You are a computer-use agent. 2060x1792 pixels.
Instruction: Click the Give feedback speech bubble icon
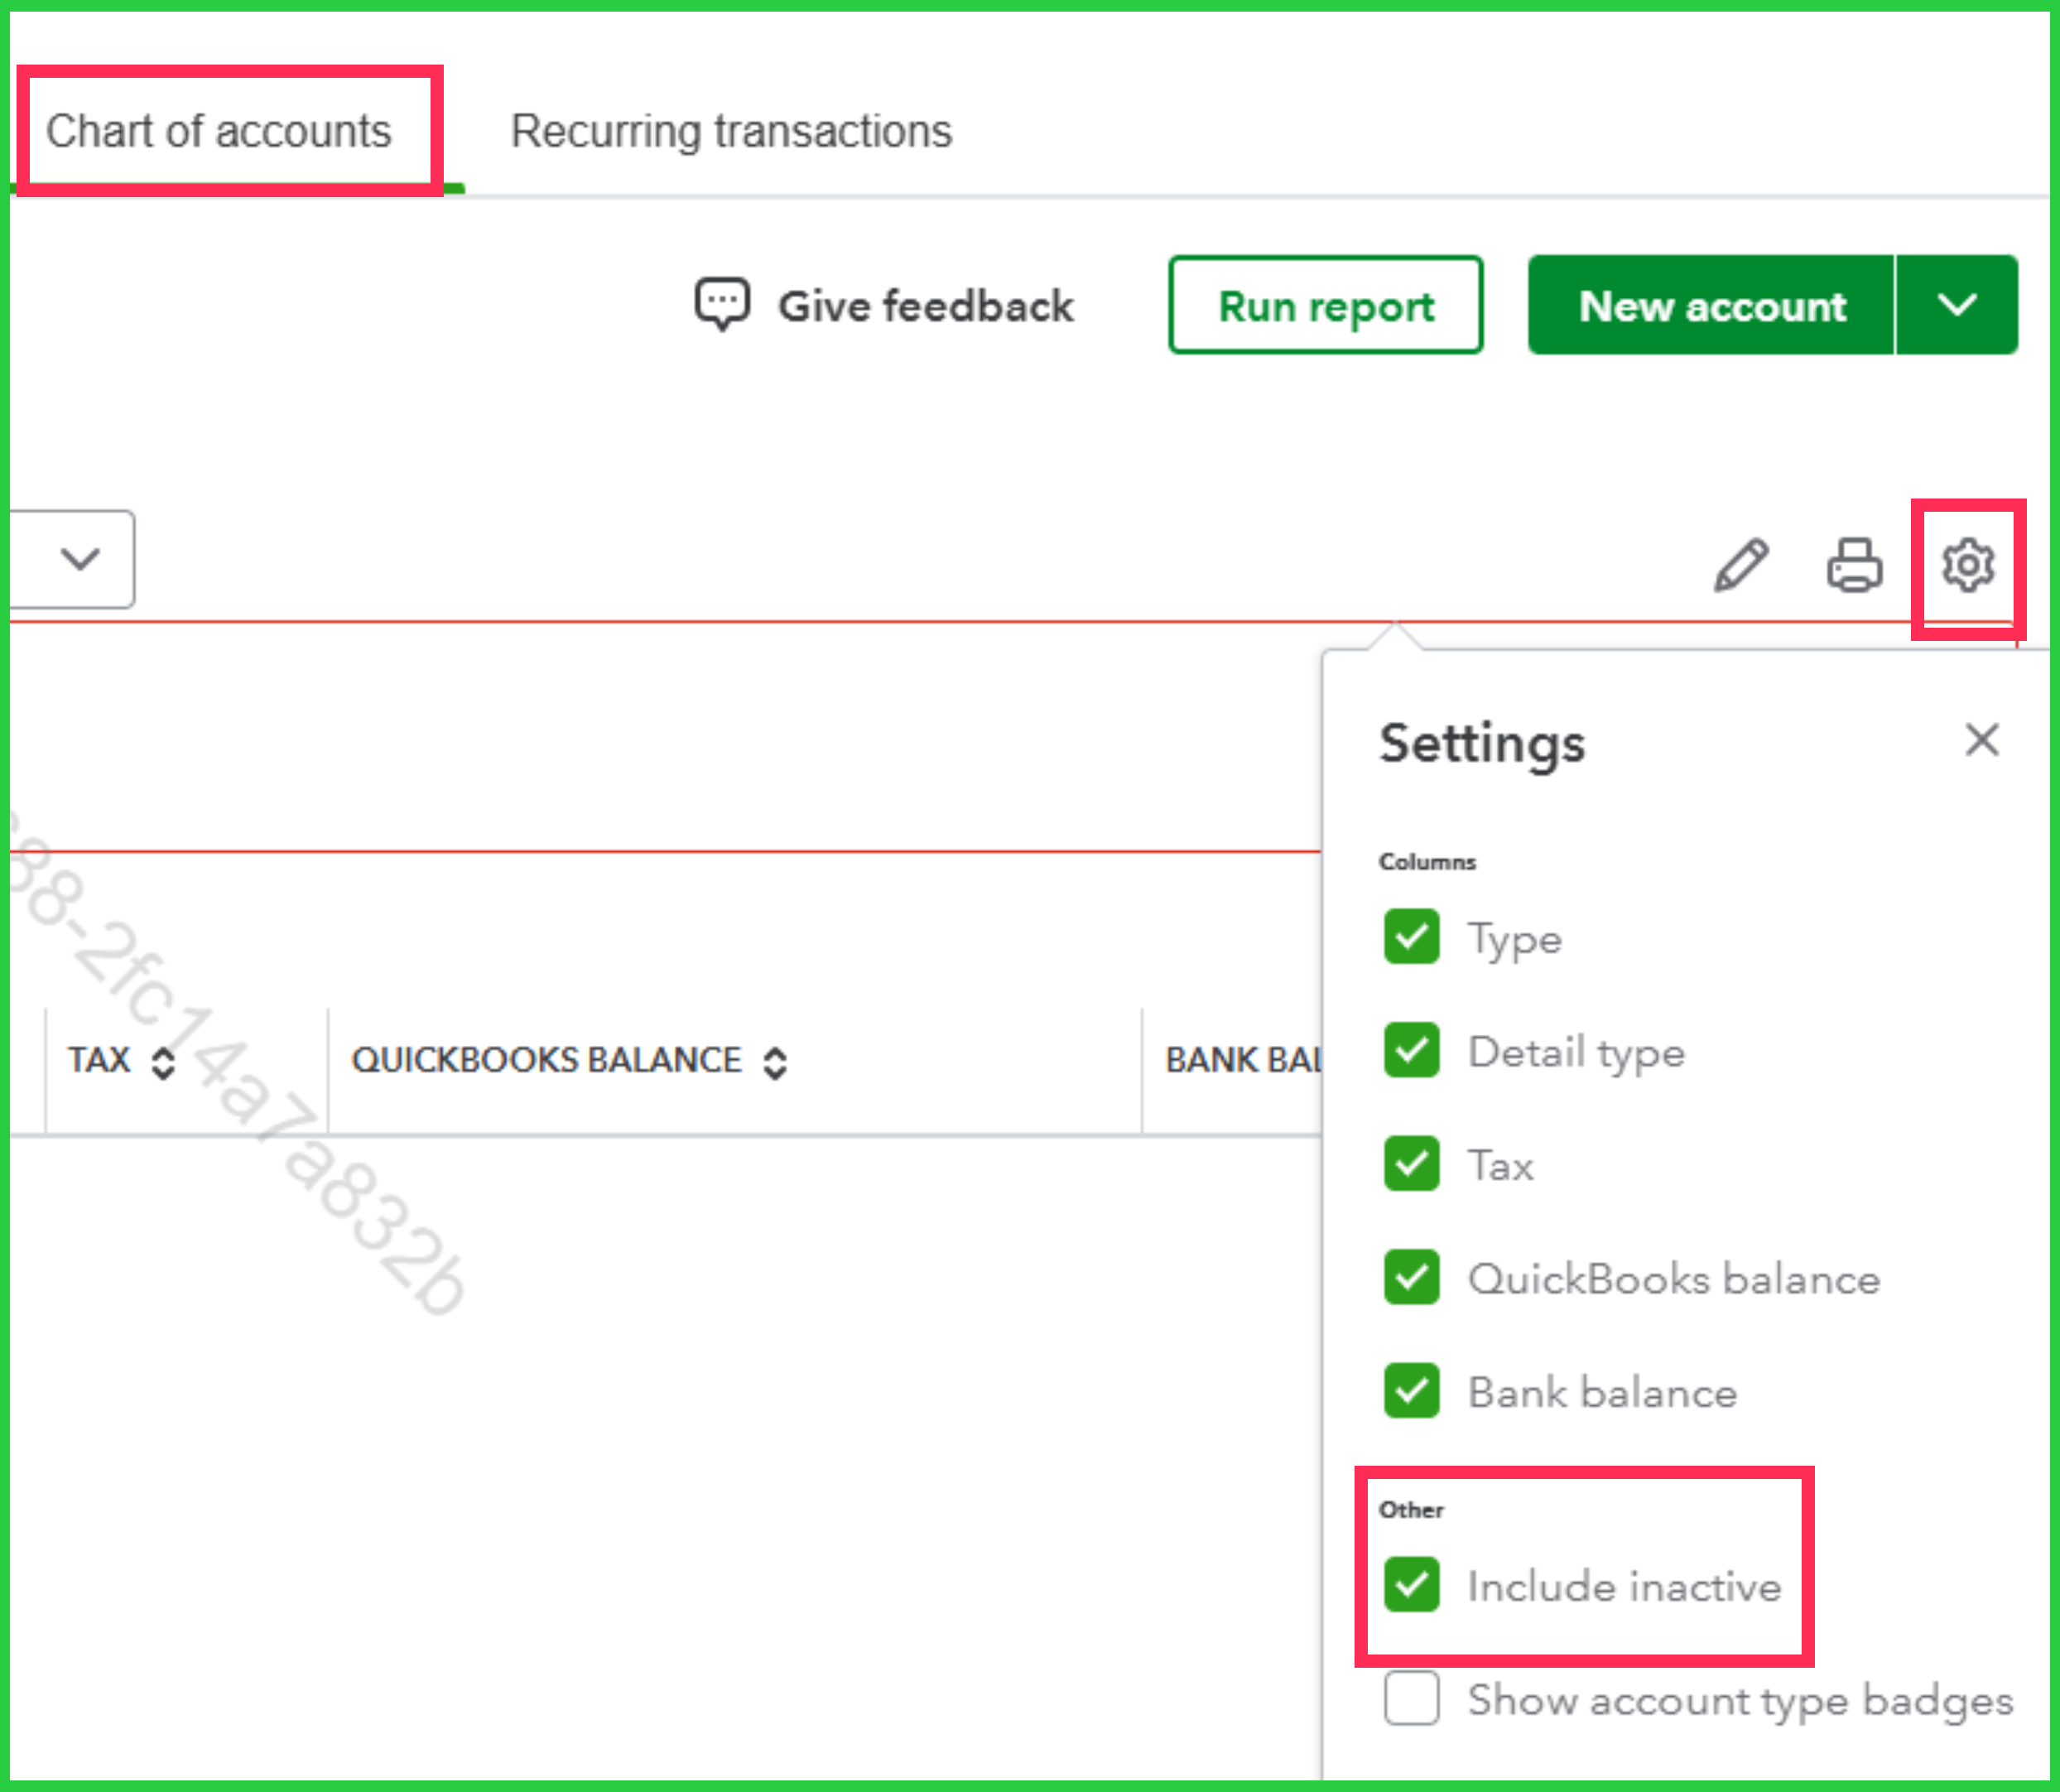tap(722, 304)
